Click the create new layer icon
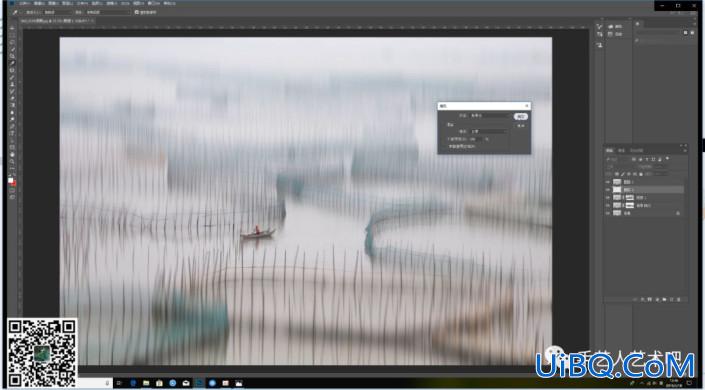Screen dimensions: 705x390 coord(671,299)
